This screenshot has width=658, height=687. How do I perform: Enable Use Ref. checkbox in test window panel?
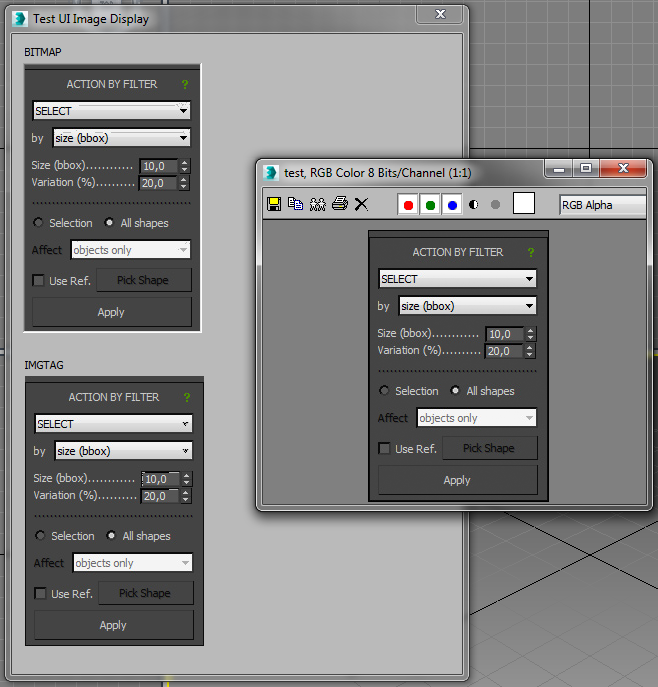click(385, 449)
